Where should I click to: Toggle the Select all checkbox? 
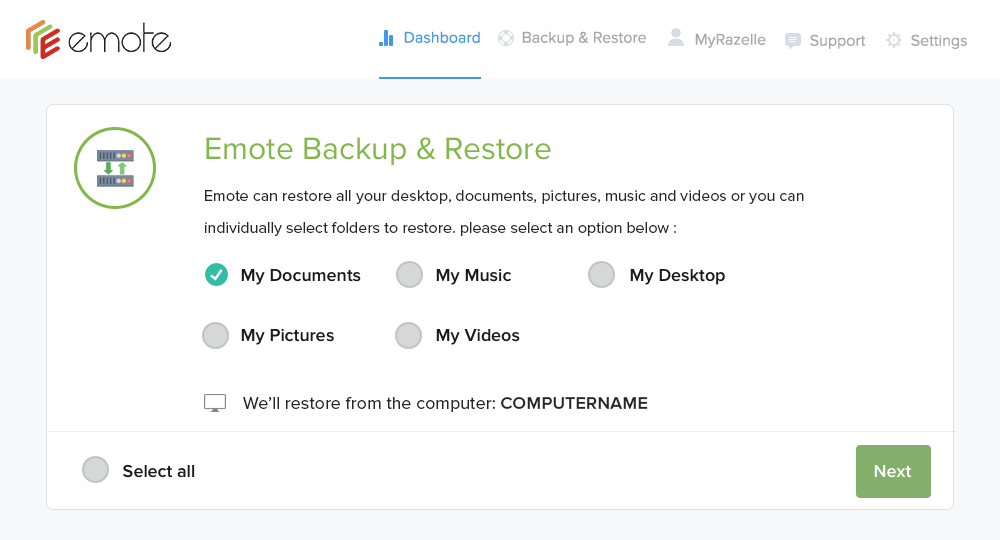pos(96,470)
